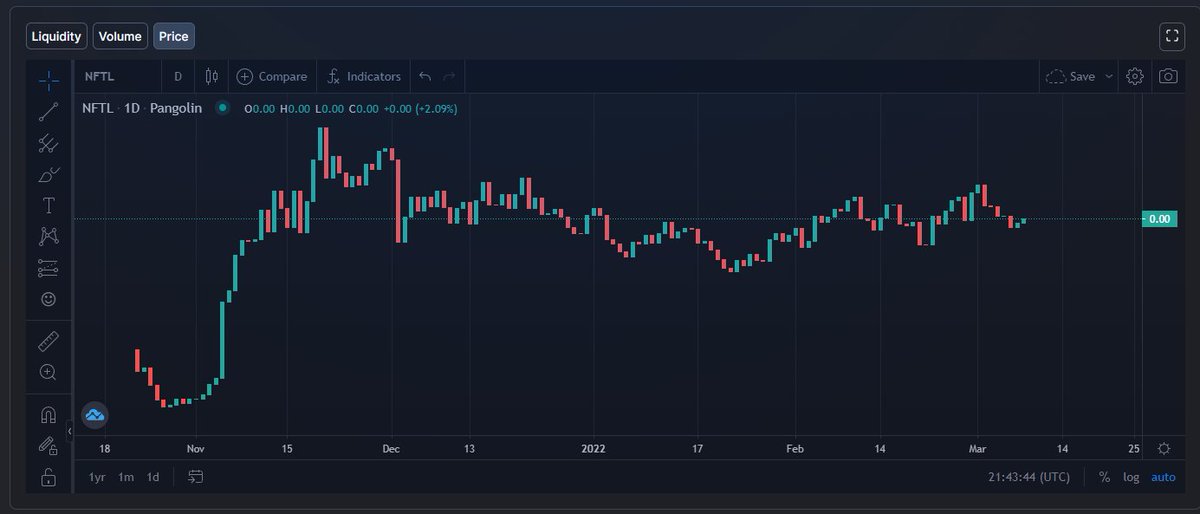Viewport: 1200px width, 514px height.
Task: Toggle magnet mode for drawings
Action: (x=48, y=415)
